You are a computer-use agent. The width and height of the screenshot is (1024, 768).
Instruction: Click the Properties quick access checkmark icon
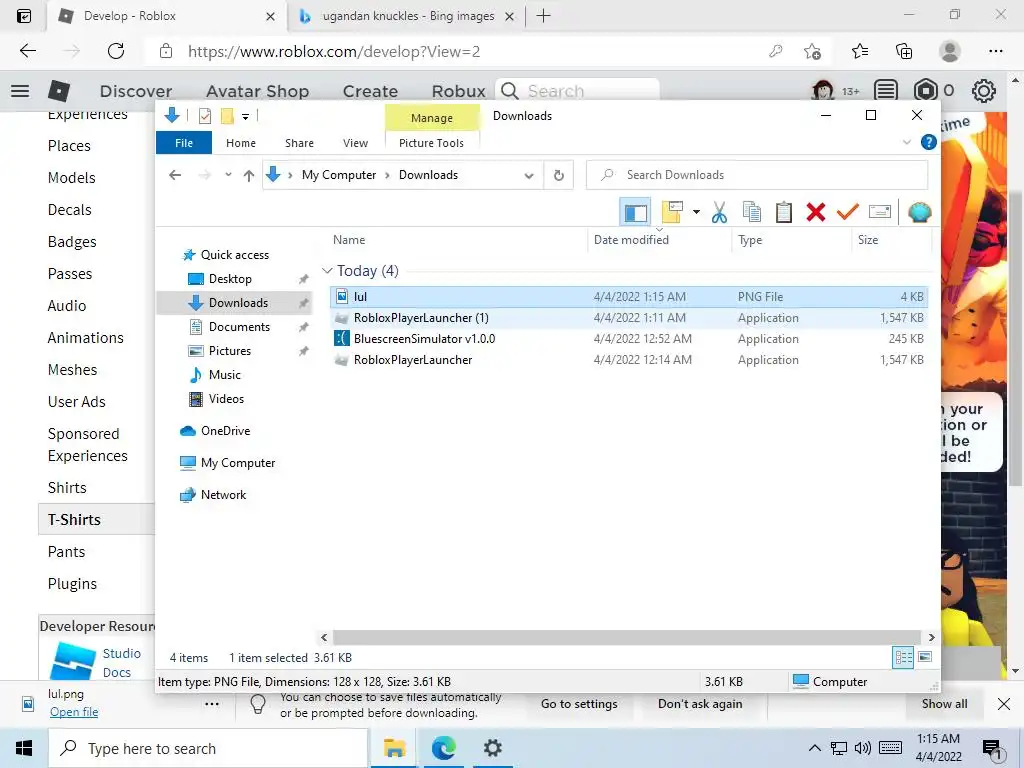pyautogui.click(x=205, y=116)
